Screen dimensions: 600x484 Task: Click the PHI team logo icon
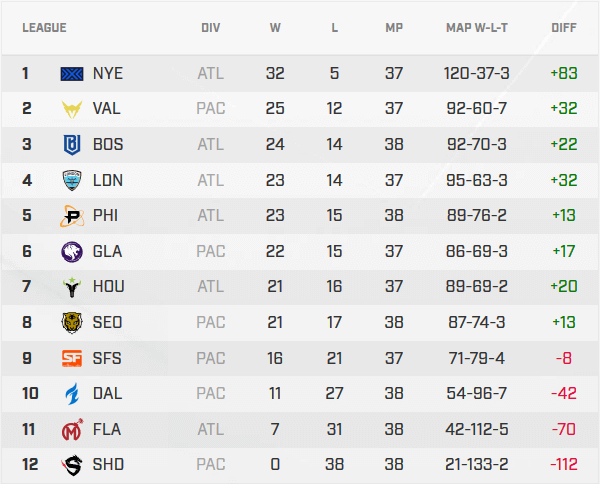coord(73,216)
